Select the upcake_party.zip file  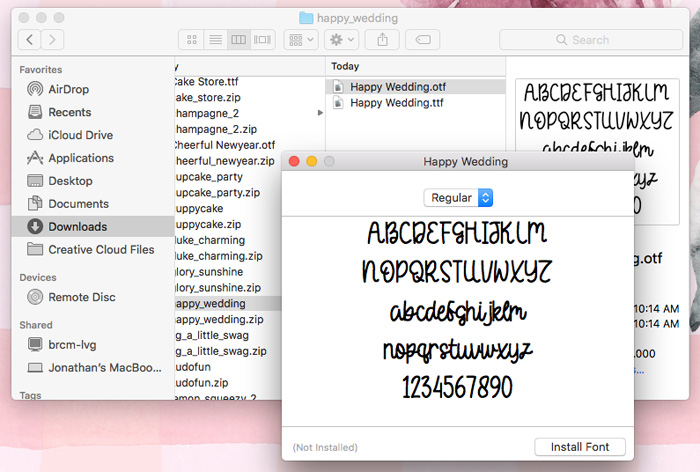click(x=218, y=192)
